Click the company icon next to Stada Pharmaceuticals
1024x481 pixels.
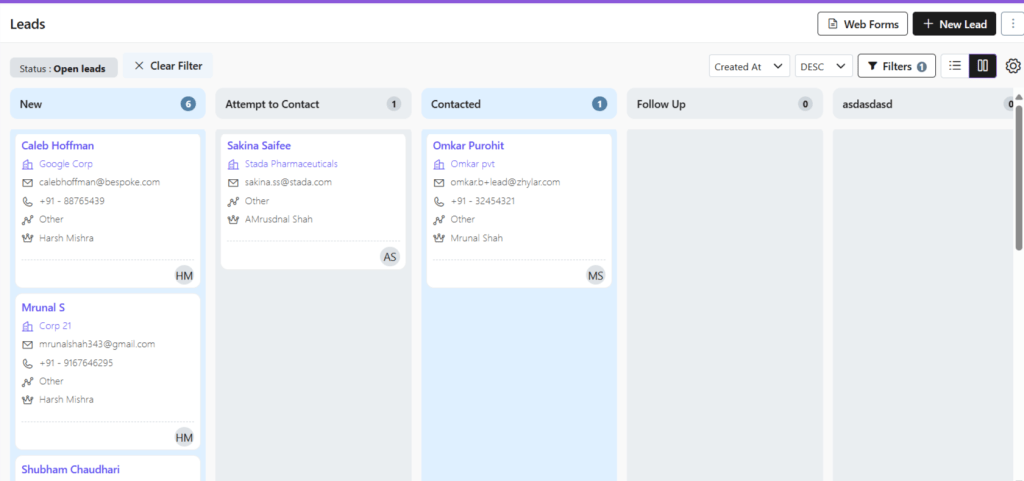(x=233, y=164)
